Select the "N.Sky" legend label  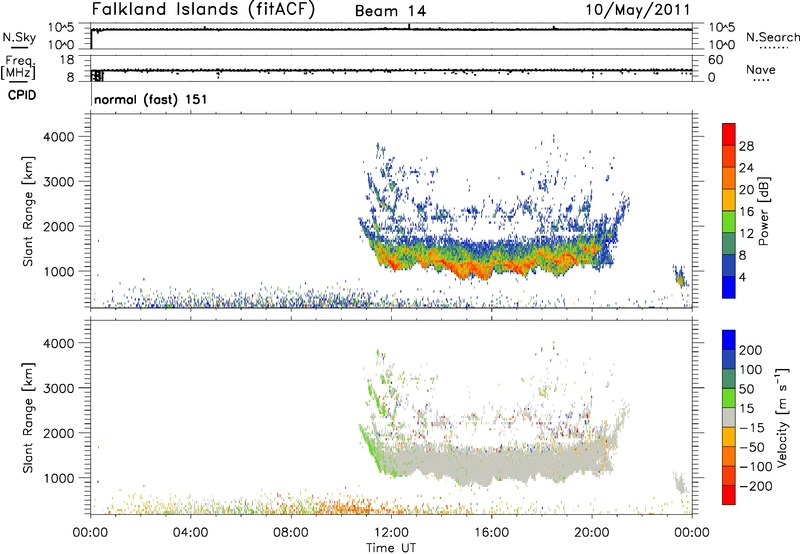pyautogui.click(x=19, y=37)
